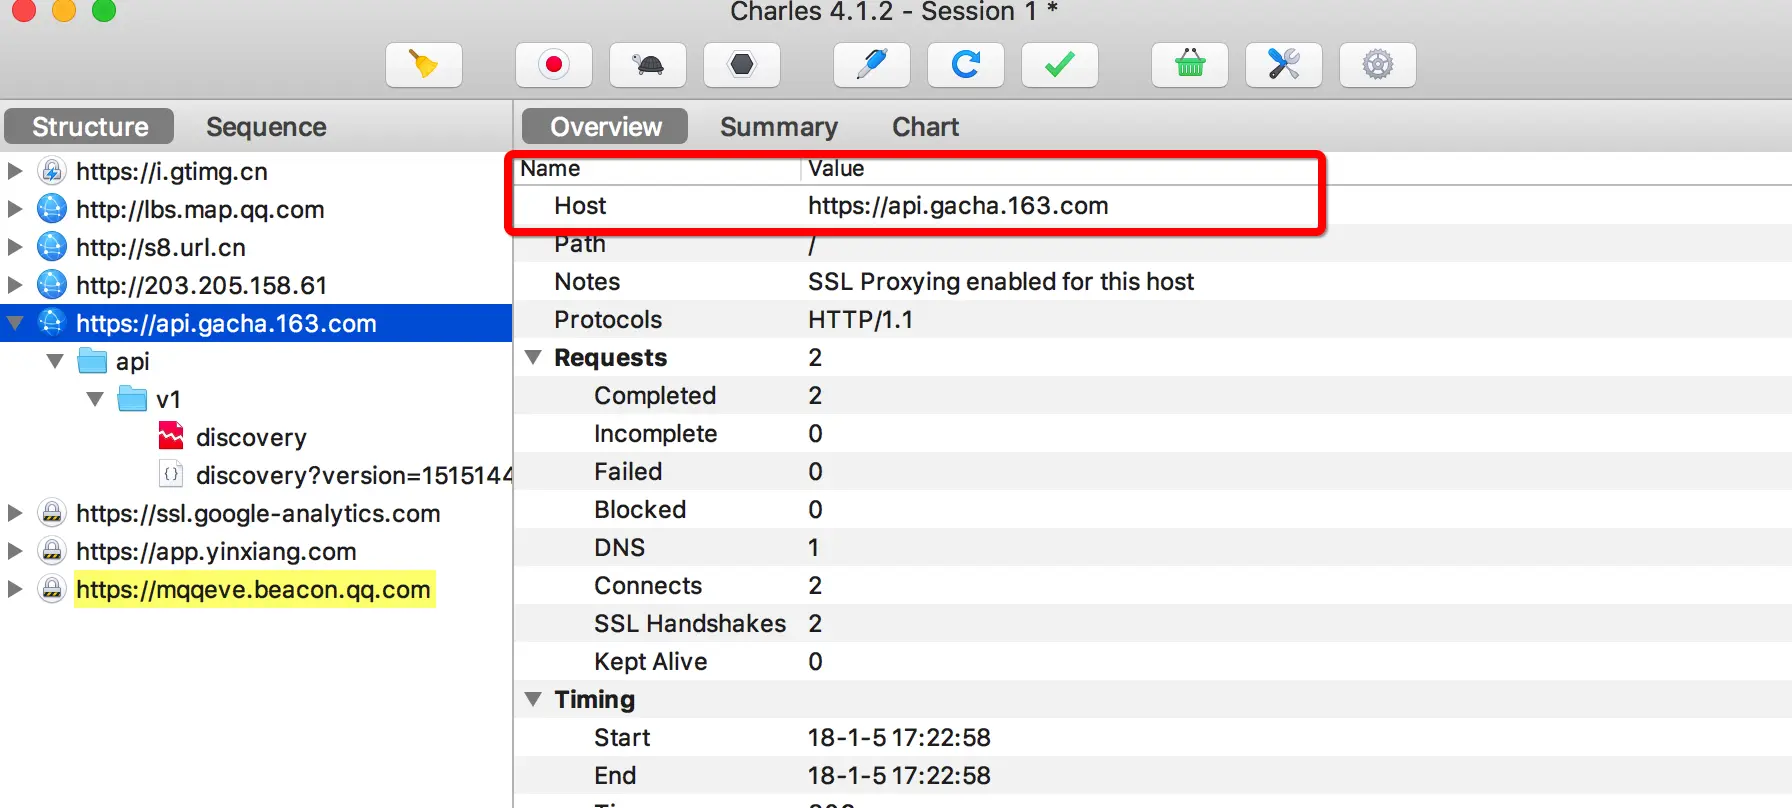This screenshot has width=1792, height=808.
Task: Switch to the Sequence tab
Action: 266,127
